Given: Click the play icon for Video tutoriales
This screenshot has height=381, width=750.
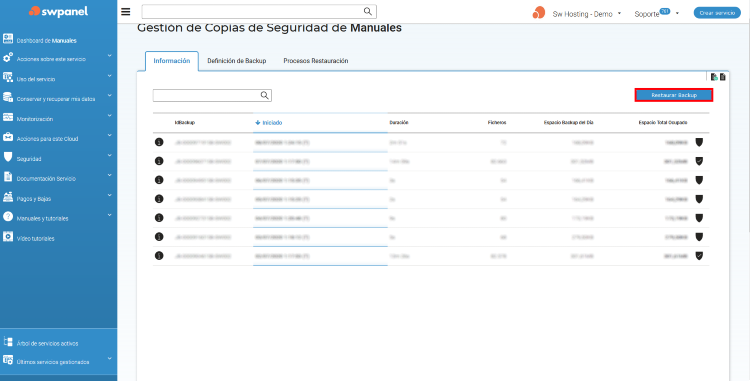Looking at the screenshot, I should point(8,237).
